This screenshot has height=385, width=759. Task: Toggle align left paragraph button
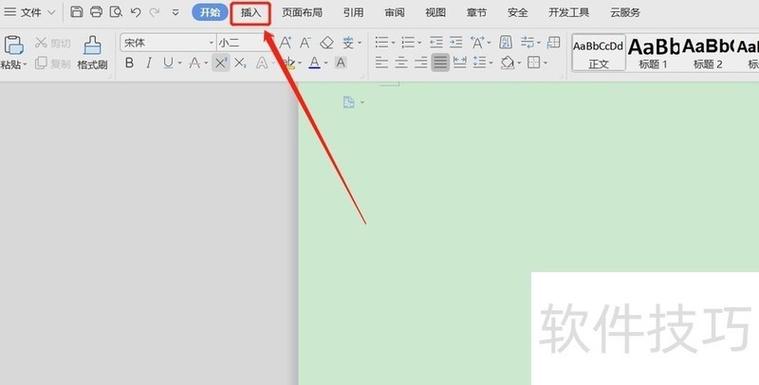pos(382,62)
